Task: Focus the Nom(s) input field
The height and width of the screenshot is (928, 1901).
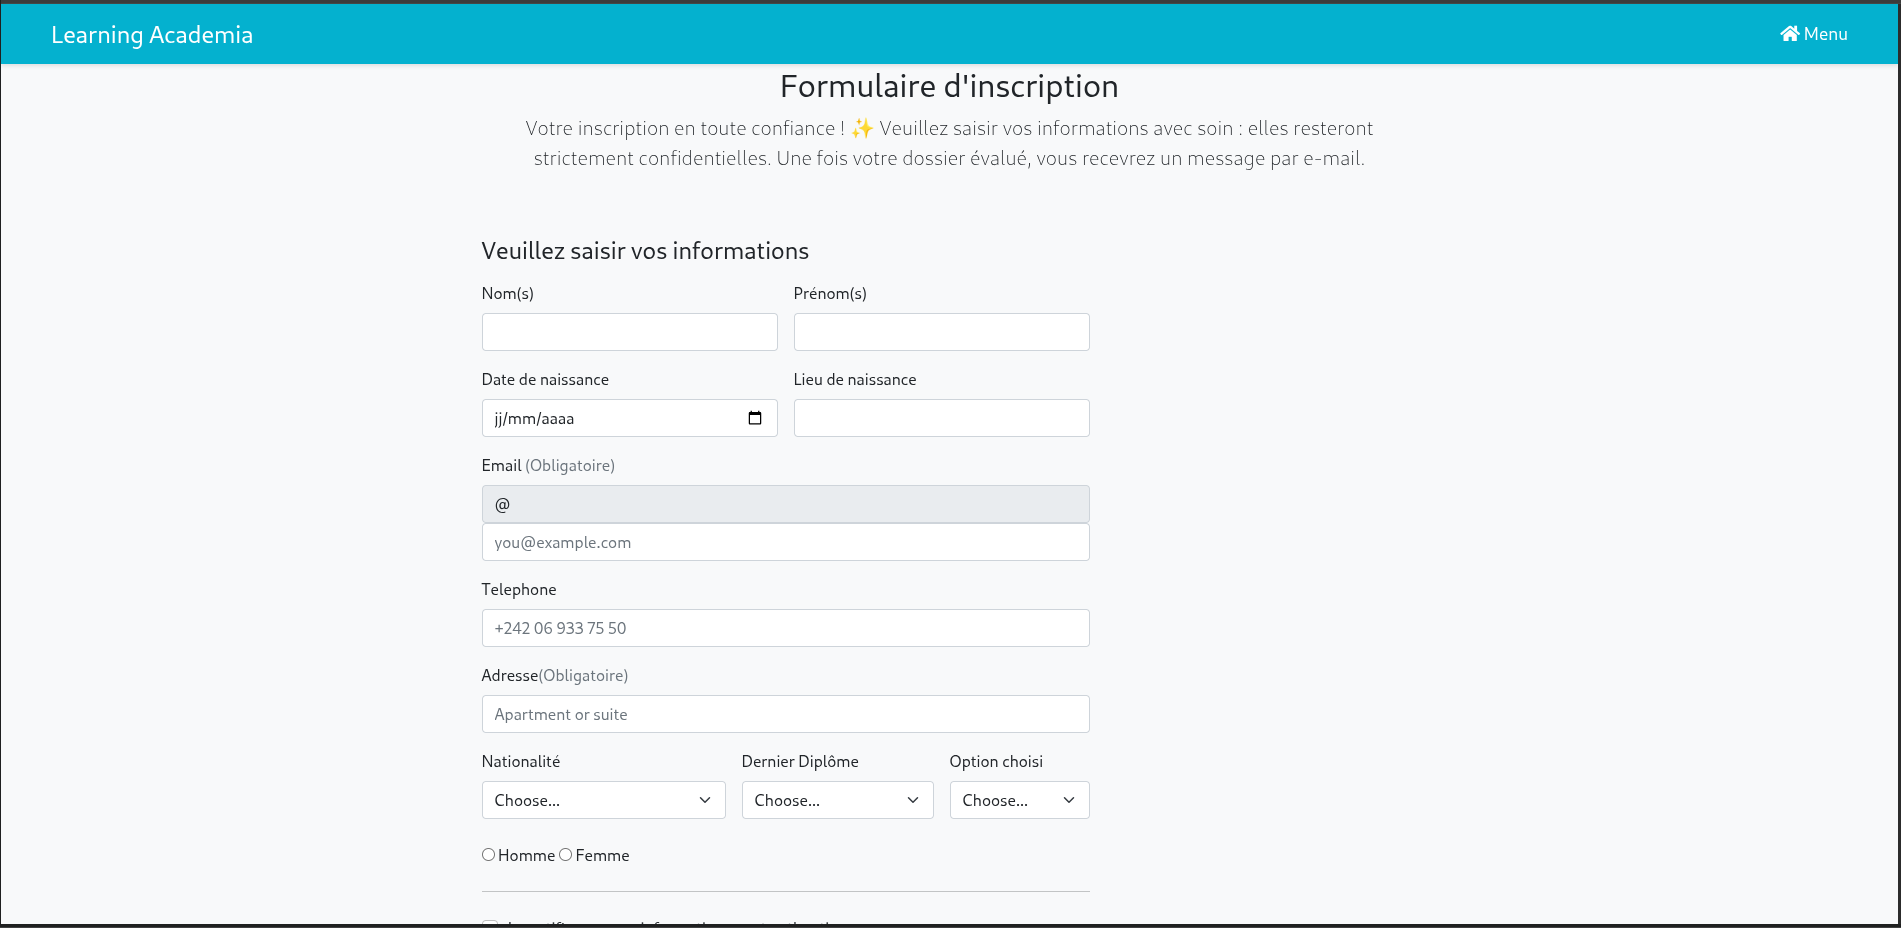Action: pos(629,332)
